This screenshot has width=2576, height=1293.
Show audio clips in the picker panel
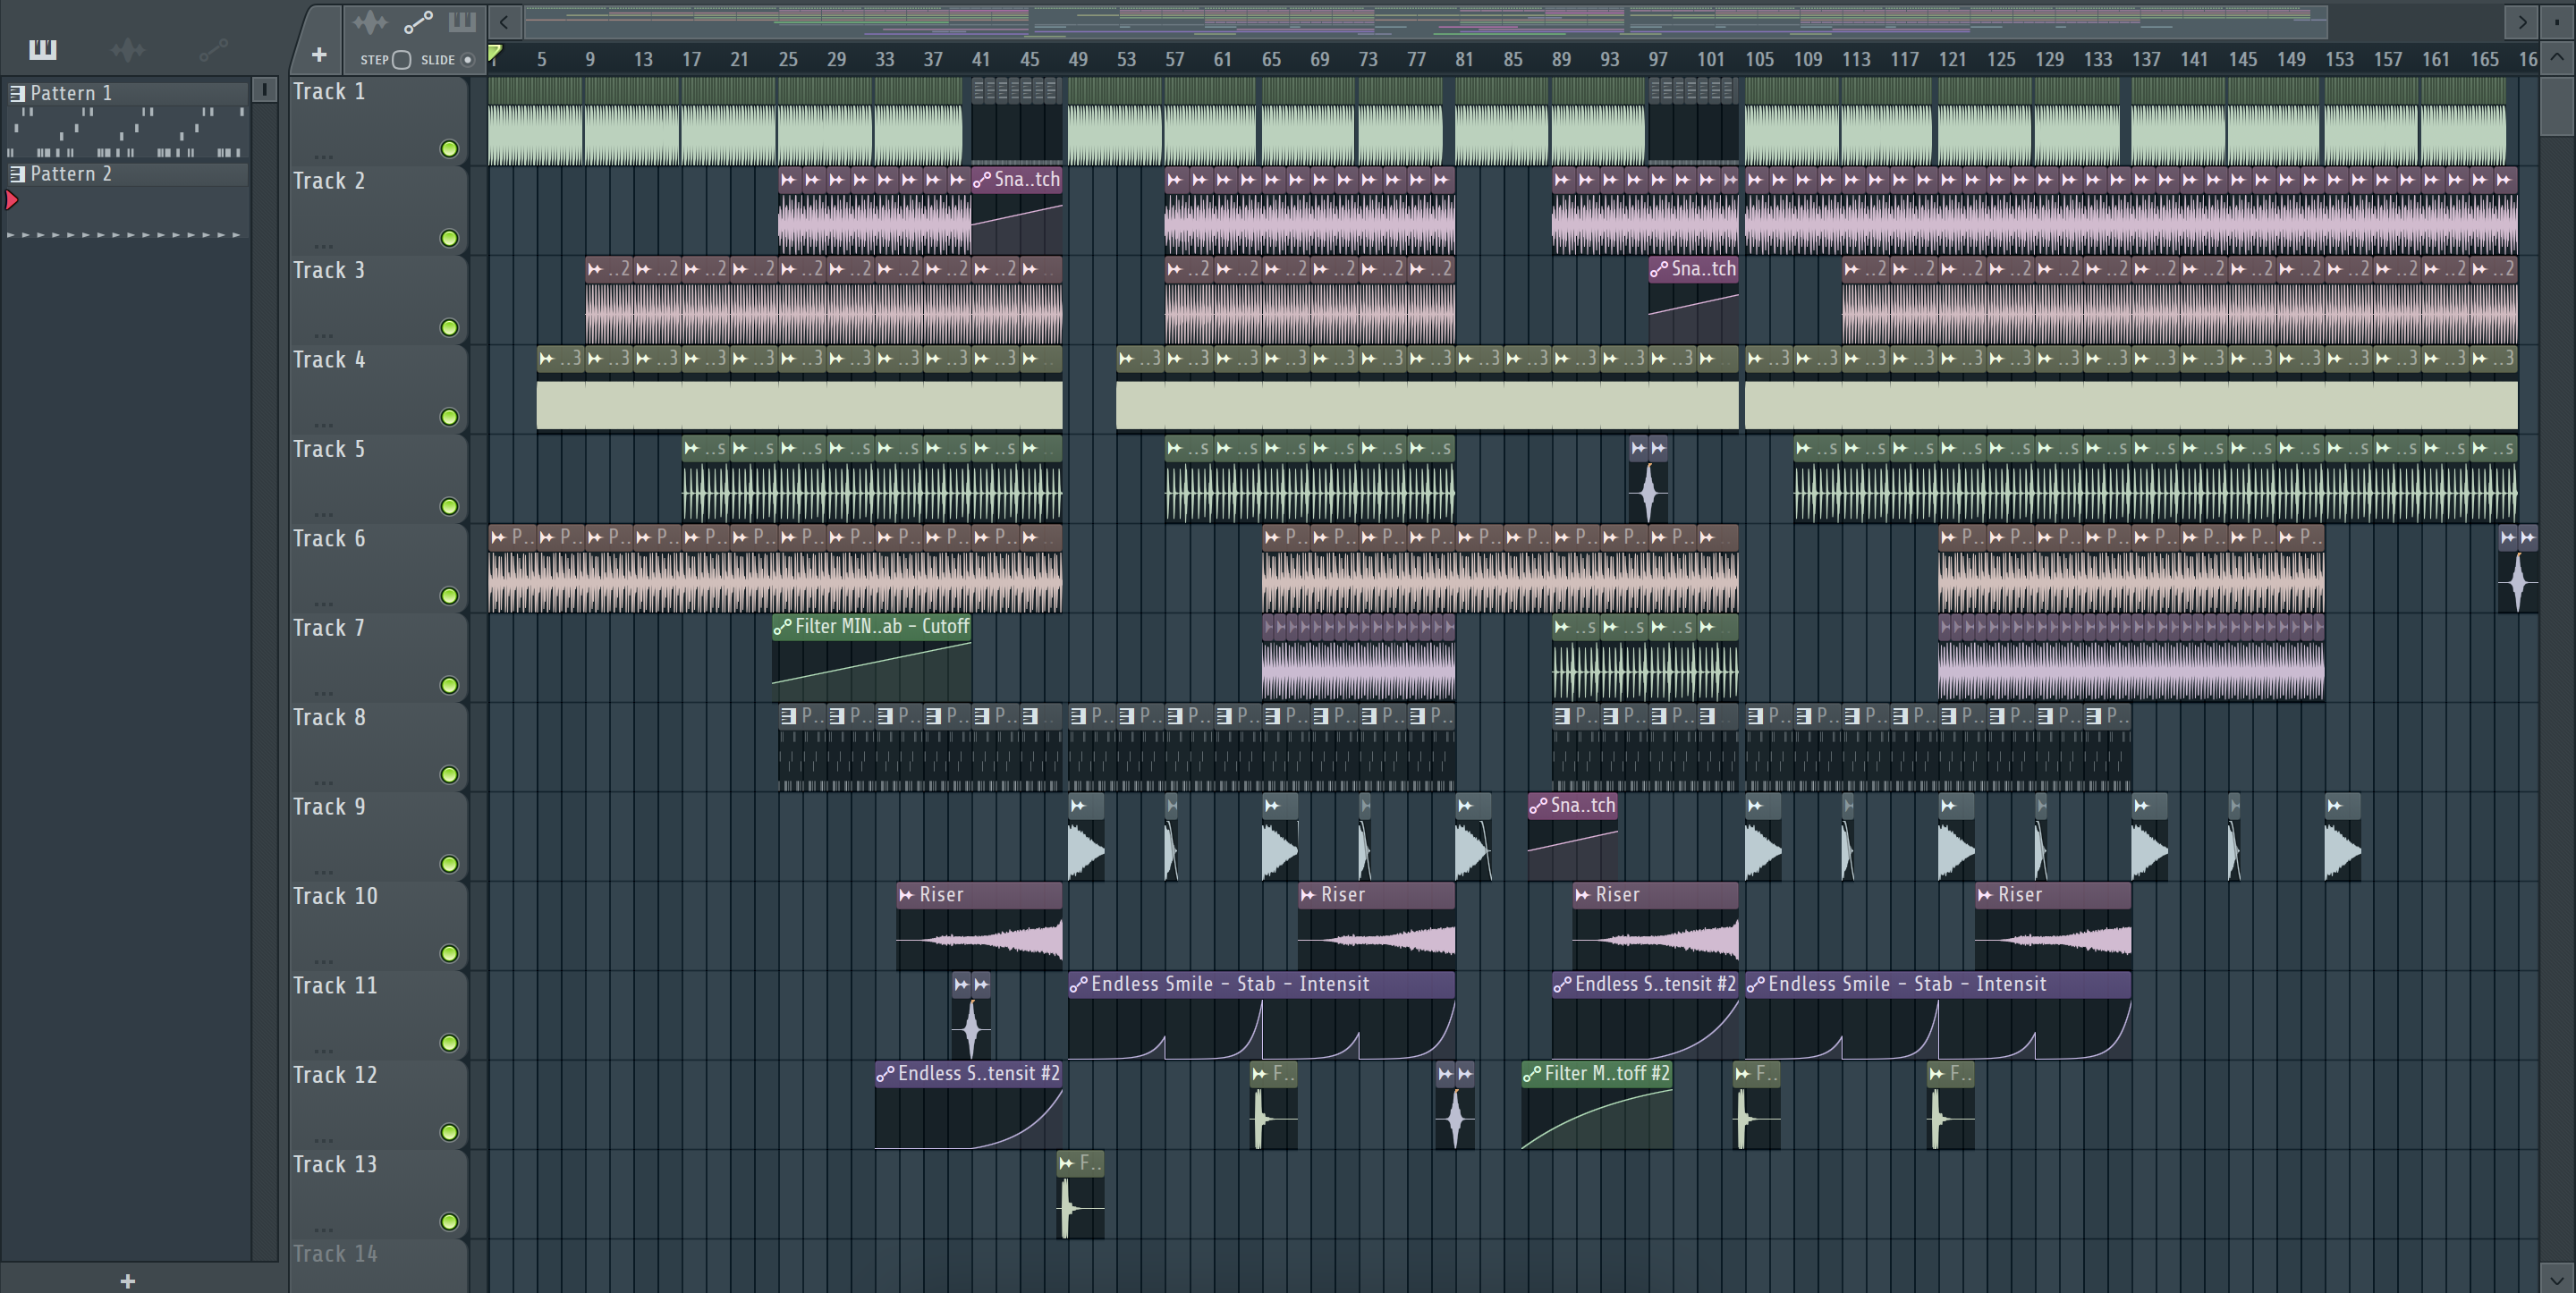(x=128, y=49)
